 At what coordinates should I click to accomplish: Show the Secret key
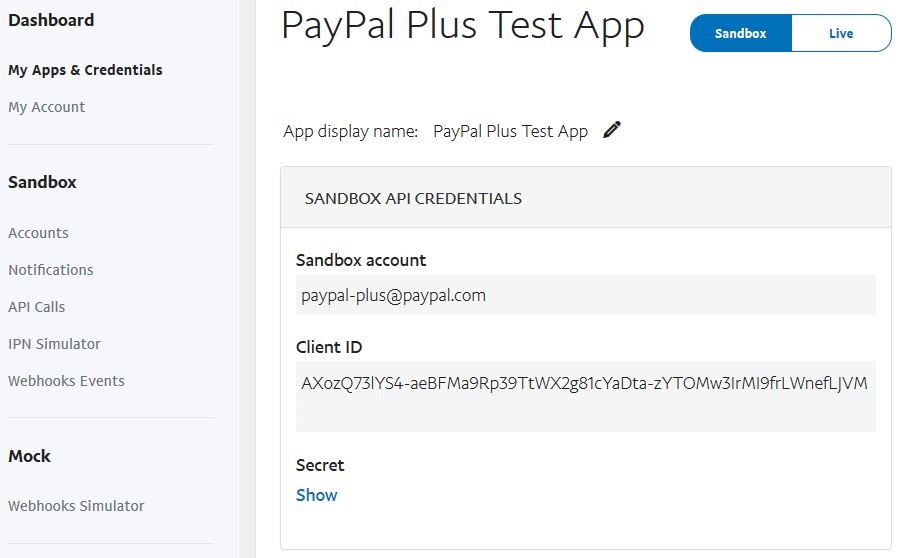coord(317,495)
